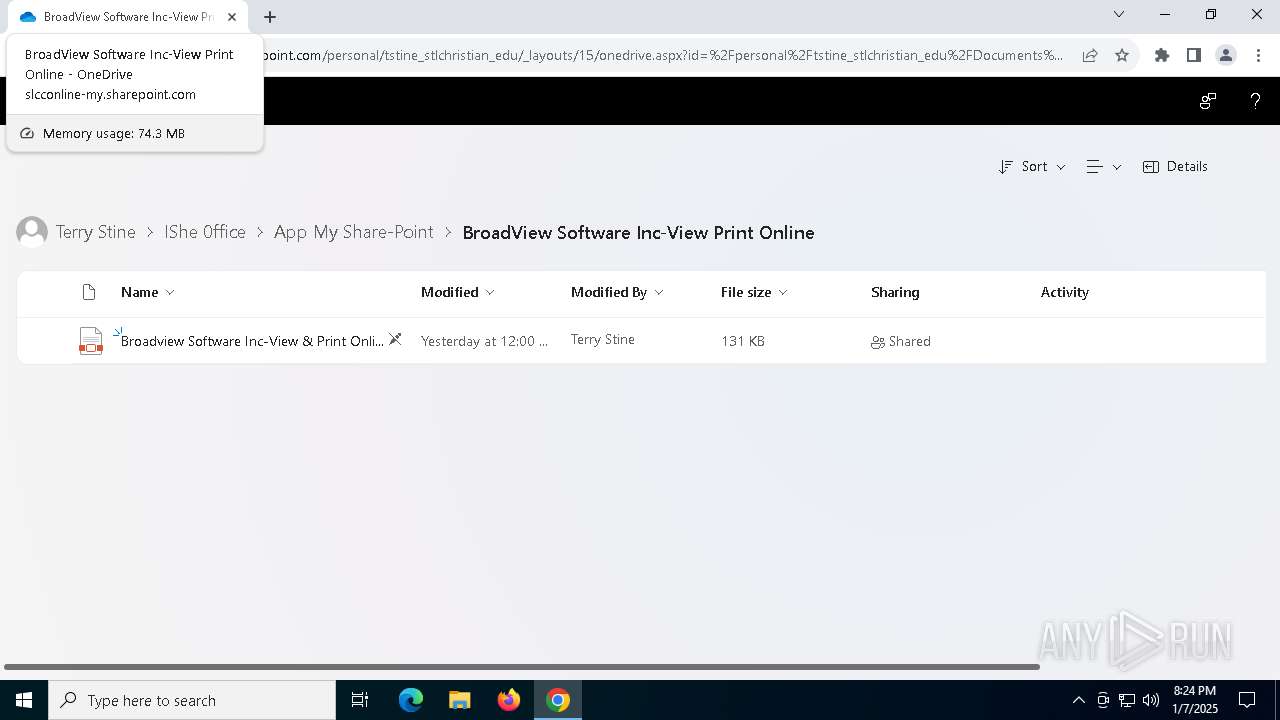
Task: Open the notification center icon
Action: (x=1247, y=700)
